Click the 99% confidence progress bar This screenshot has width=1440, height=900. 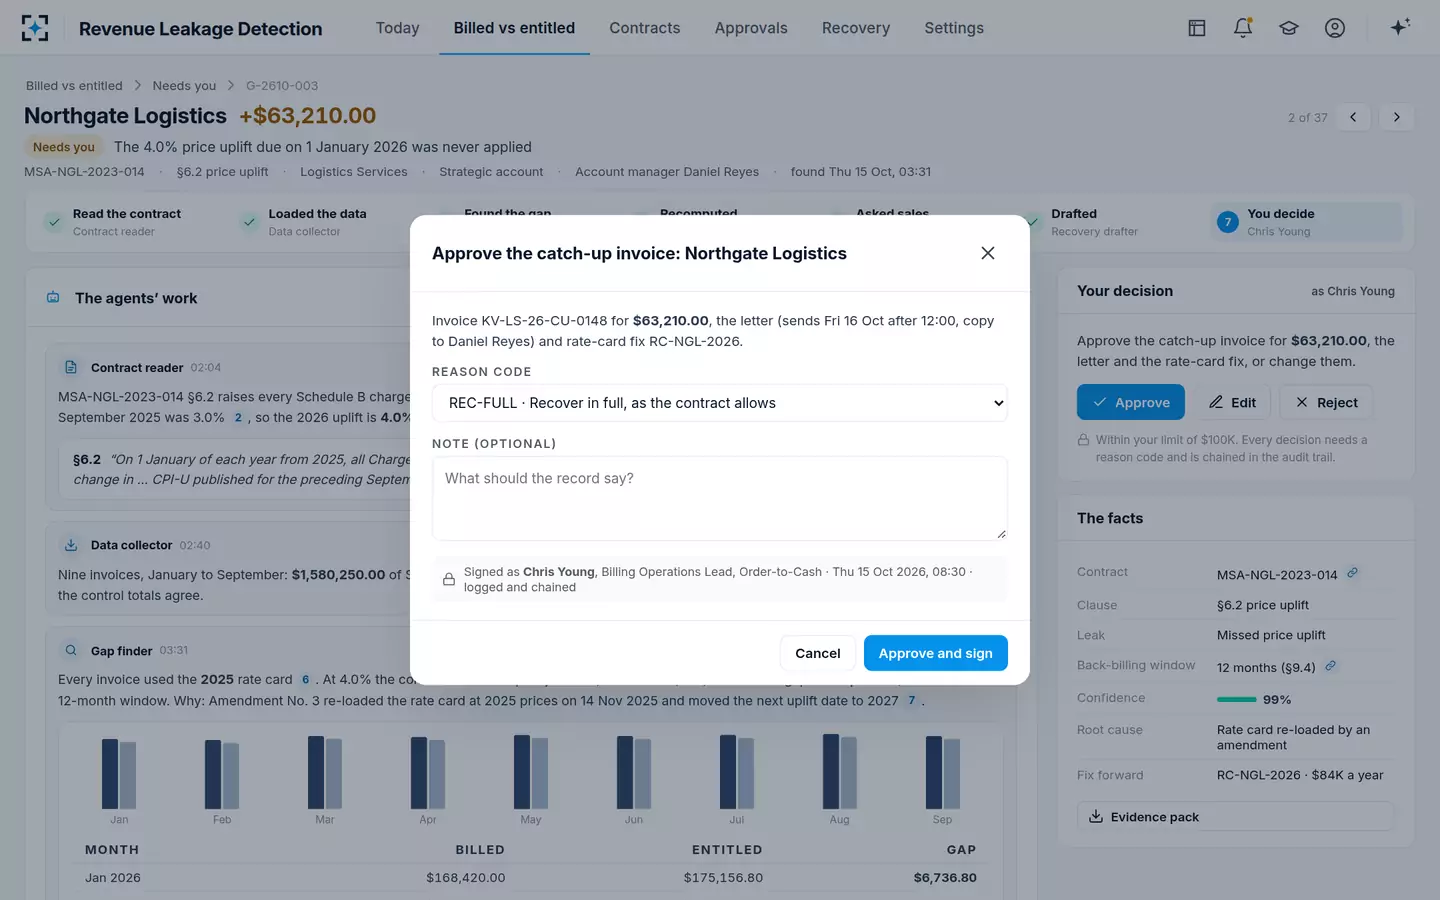pyautogui.click(x=1237, y=699)
